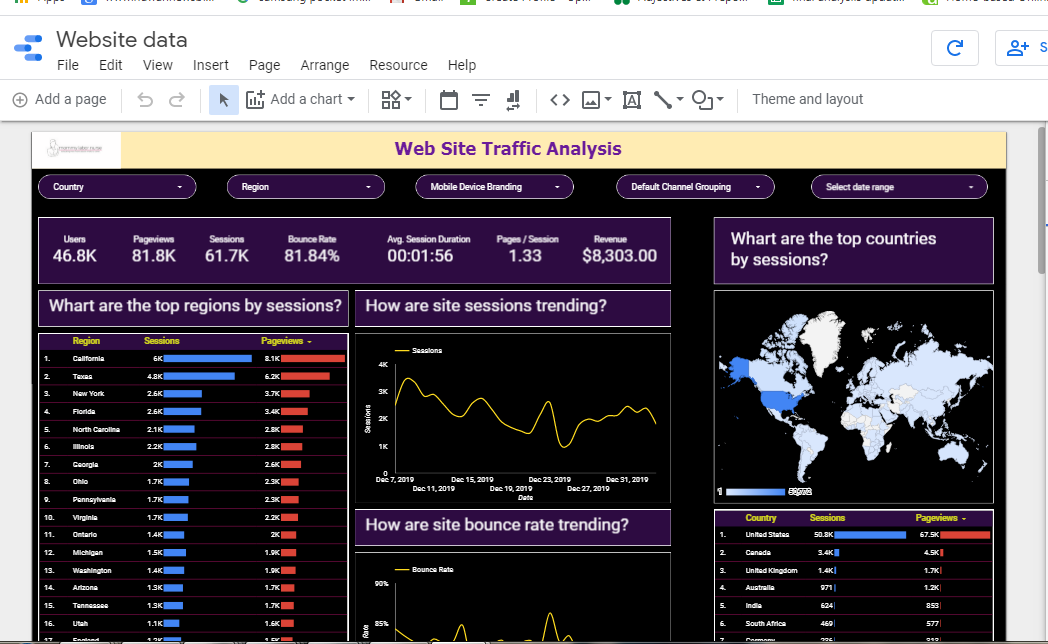Image resolution: width=1048 pixels, height=644 pixels.
Task: Insert a date range control
Action: (x=449, y=99)
